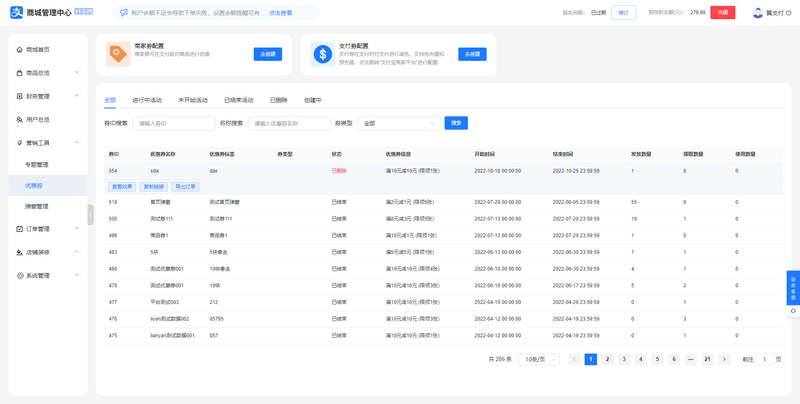The image size is (800, 404).
Task: Go to pagination page 3
Action: [x=624, y=359]
